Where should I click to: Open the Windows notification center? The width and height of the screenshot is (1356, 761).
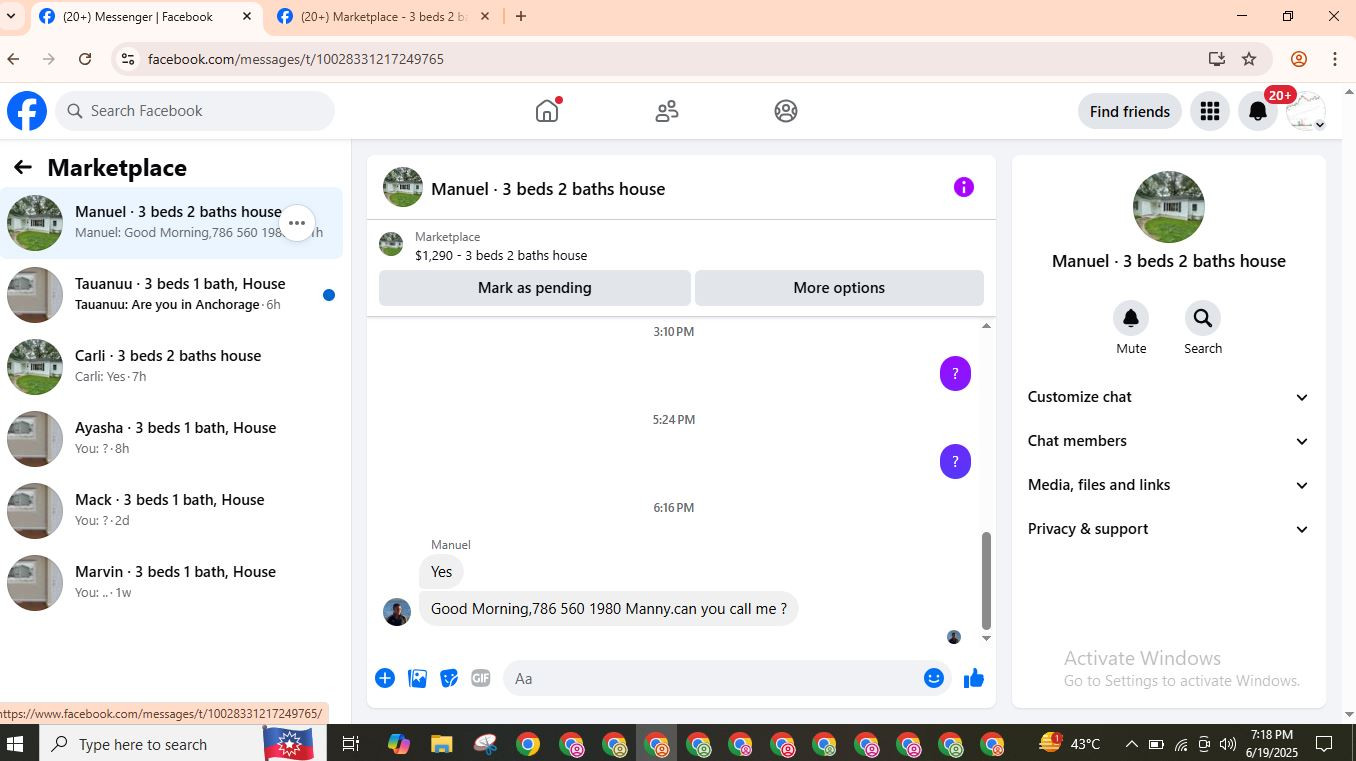pyautogui.click(x=1324, y=744)
